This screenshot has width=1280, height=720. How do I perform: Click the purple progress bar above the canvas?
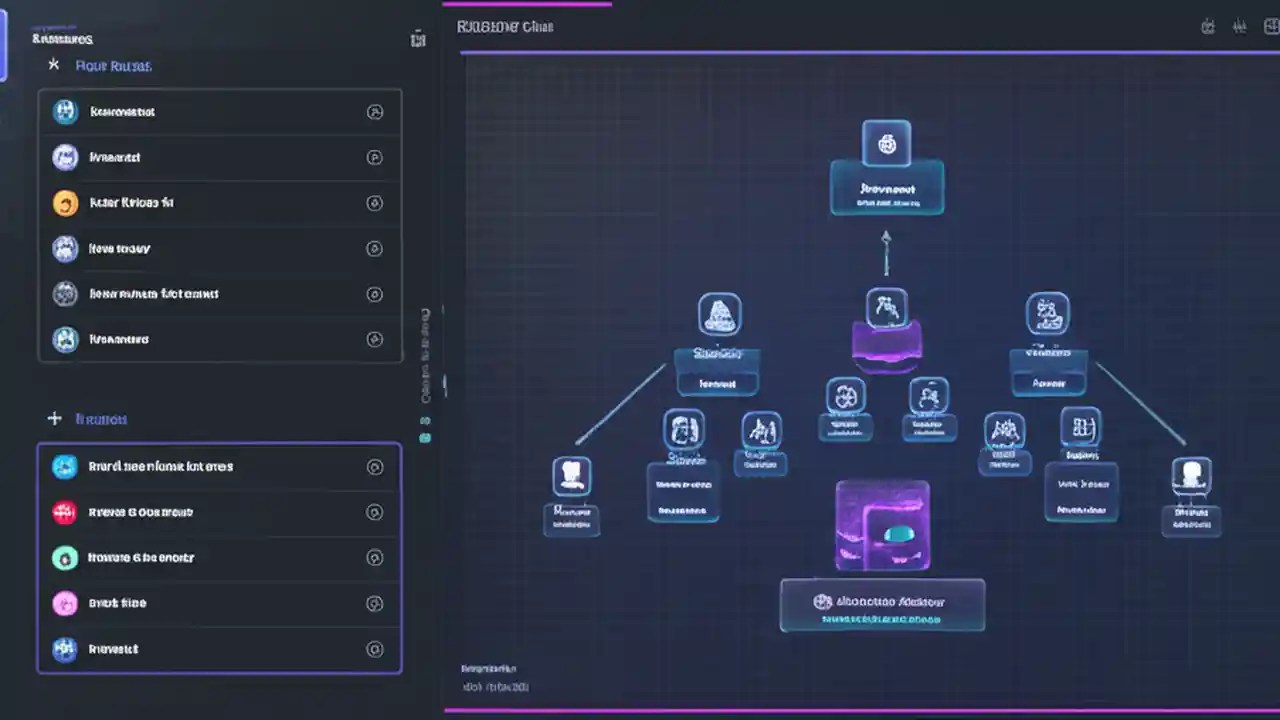[x=527, y=5]
